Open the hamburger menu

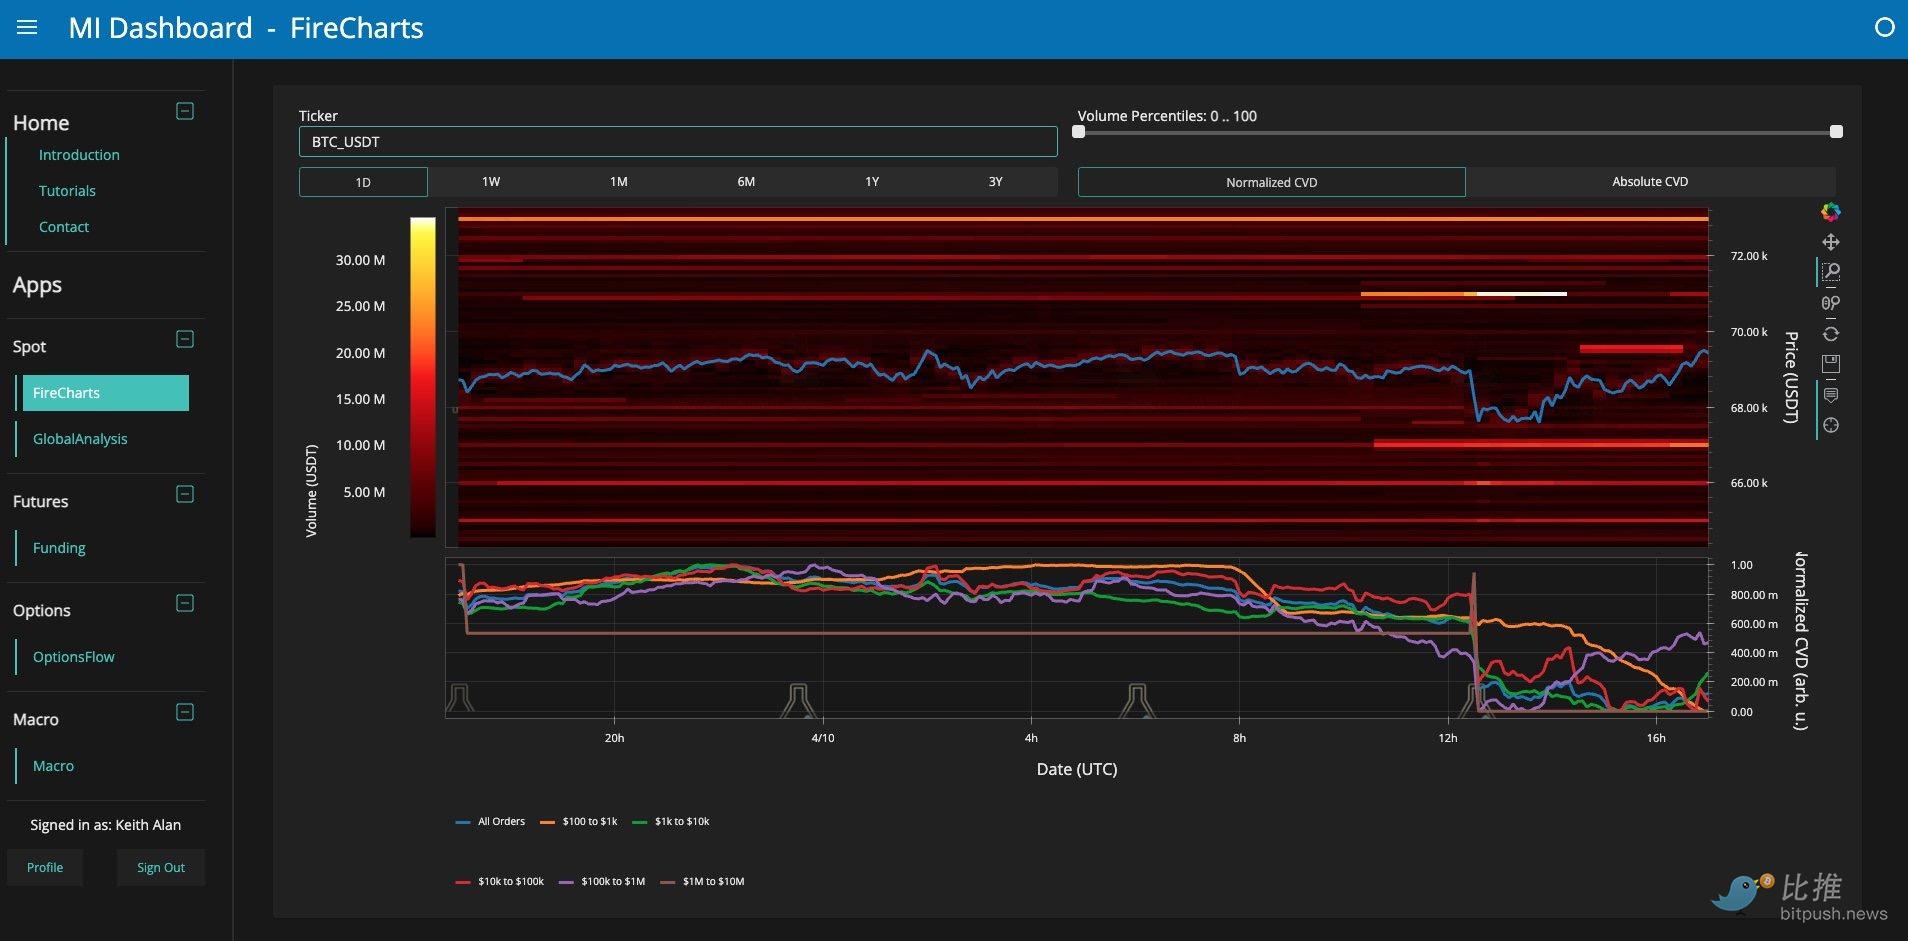(x=27, y=28)
